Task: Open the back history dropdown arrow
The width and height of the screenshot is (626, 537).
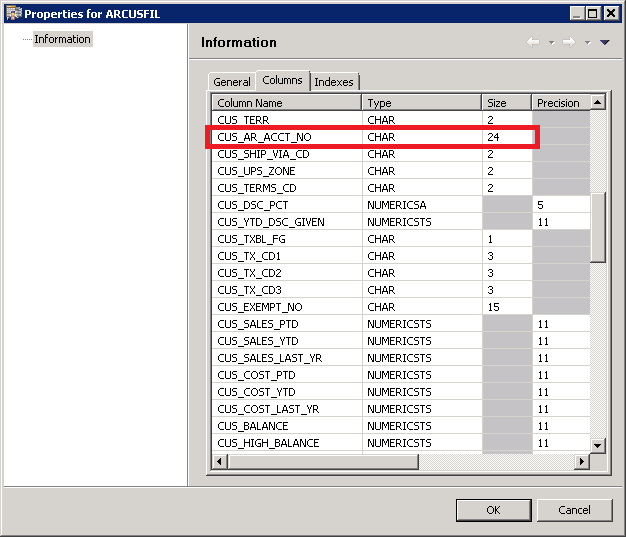Action: coord(551,42)
